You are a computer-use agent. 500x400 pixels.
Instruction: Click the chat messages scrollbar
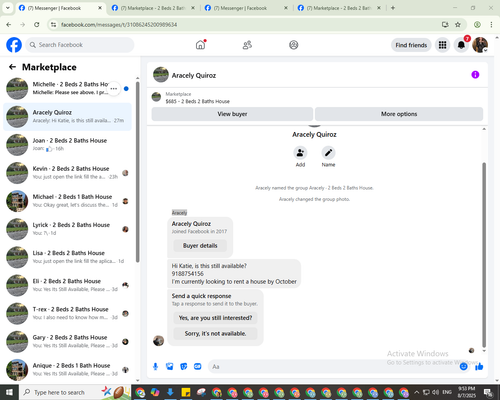click(x=484, y=255)
